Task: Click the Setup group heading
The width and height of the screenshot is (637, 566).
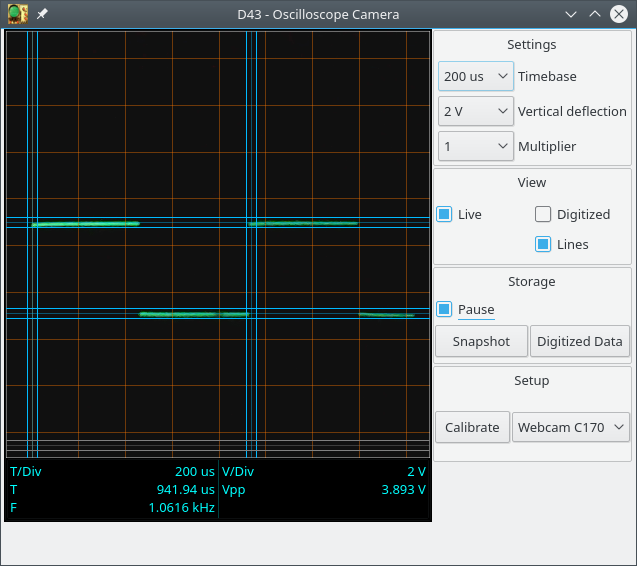Action: tap(531, 381)
